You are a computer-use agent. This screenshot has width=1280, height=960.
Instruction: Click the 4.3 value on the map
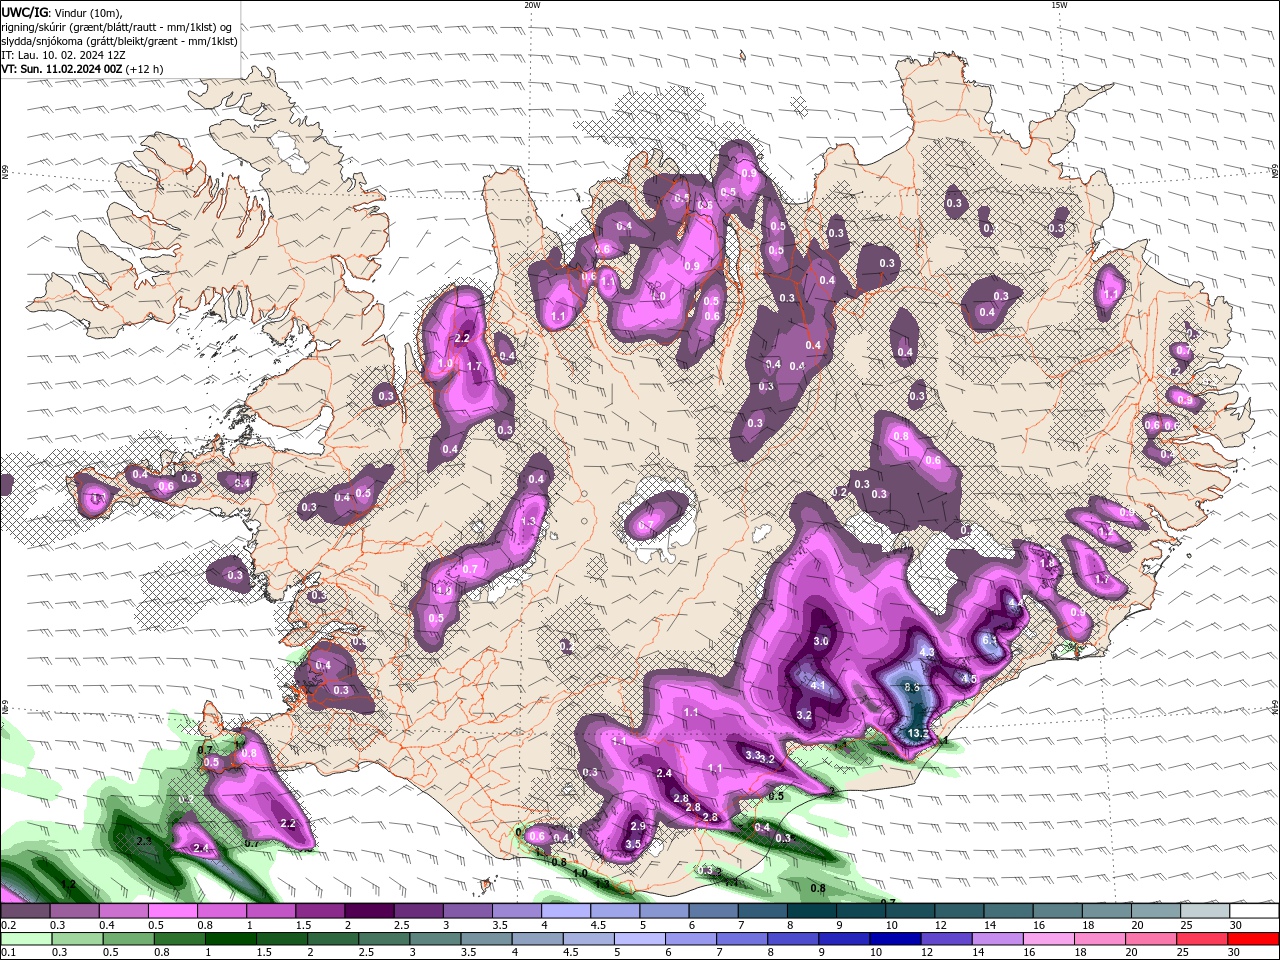927,652
